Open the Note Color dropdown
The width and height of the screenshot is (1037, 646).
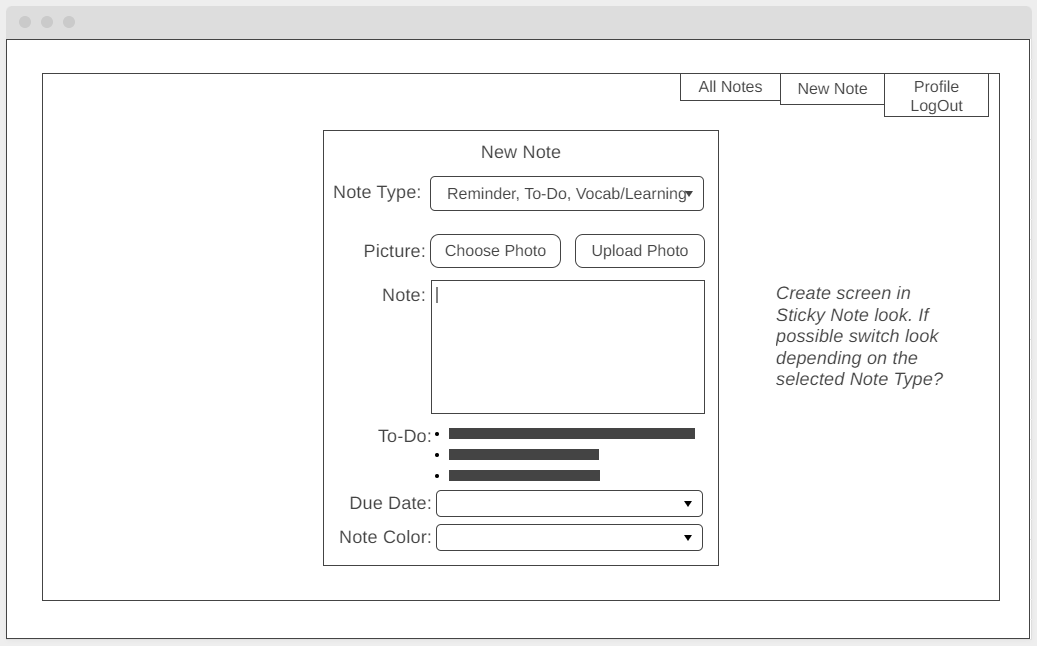click(569, 538)
